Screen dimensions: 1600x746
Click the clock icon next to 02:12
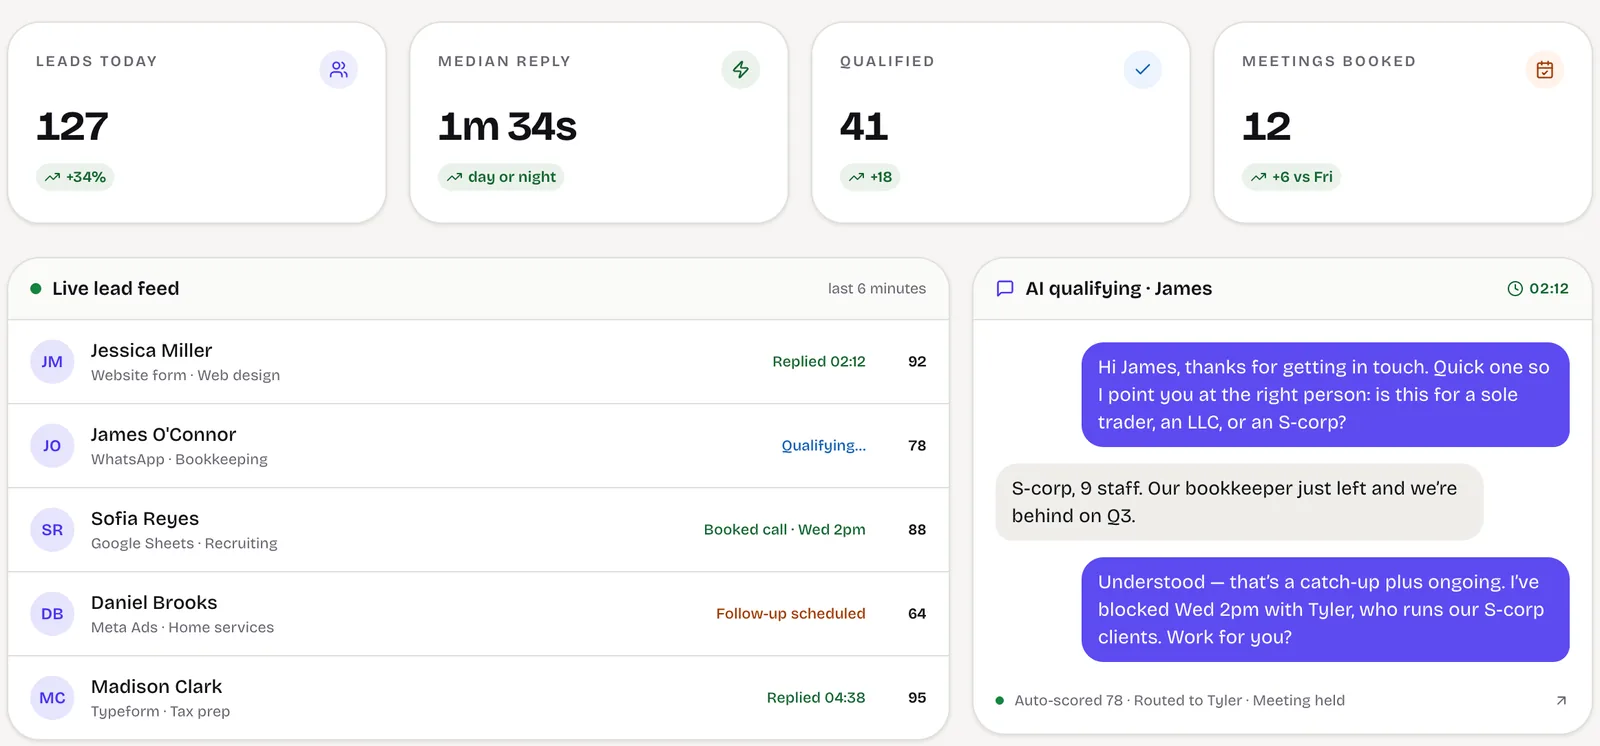(1515, 289)
